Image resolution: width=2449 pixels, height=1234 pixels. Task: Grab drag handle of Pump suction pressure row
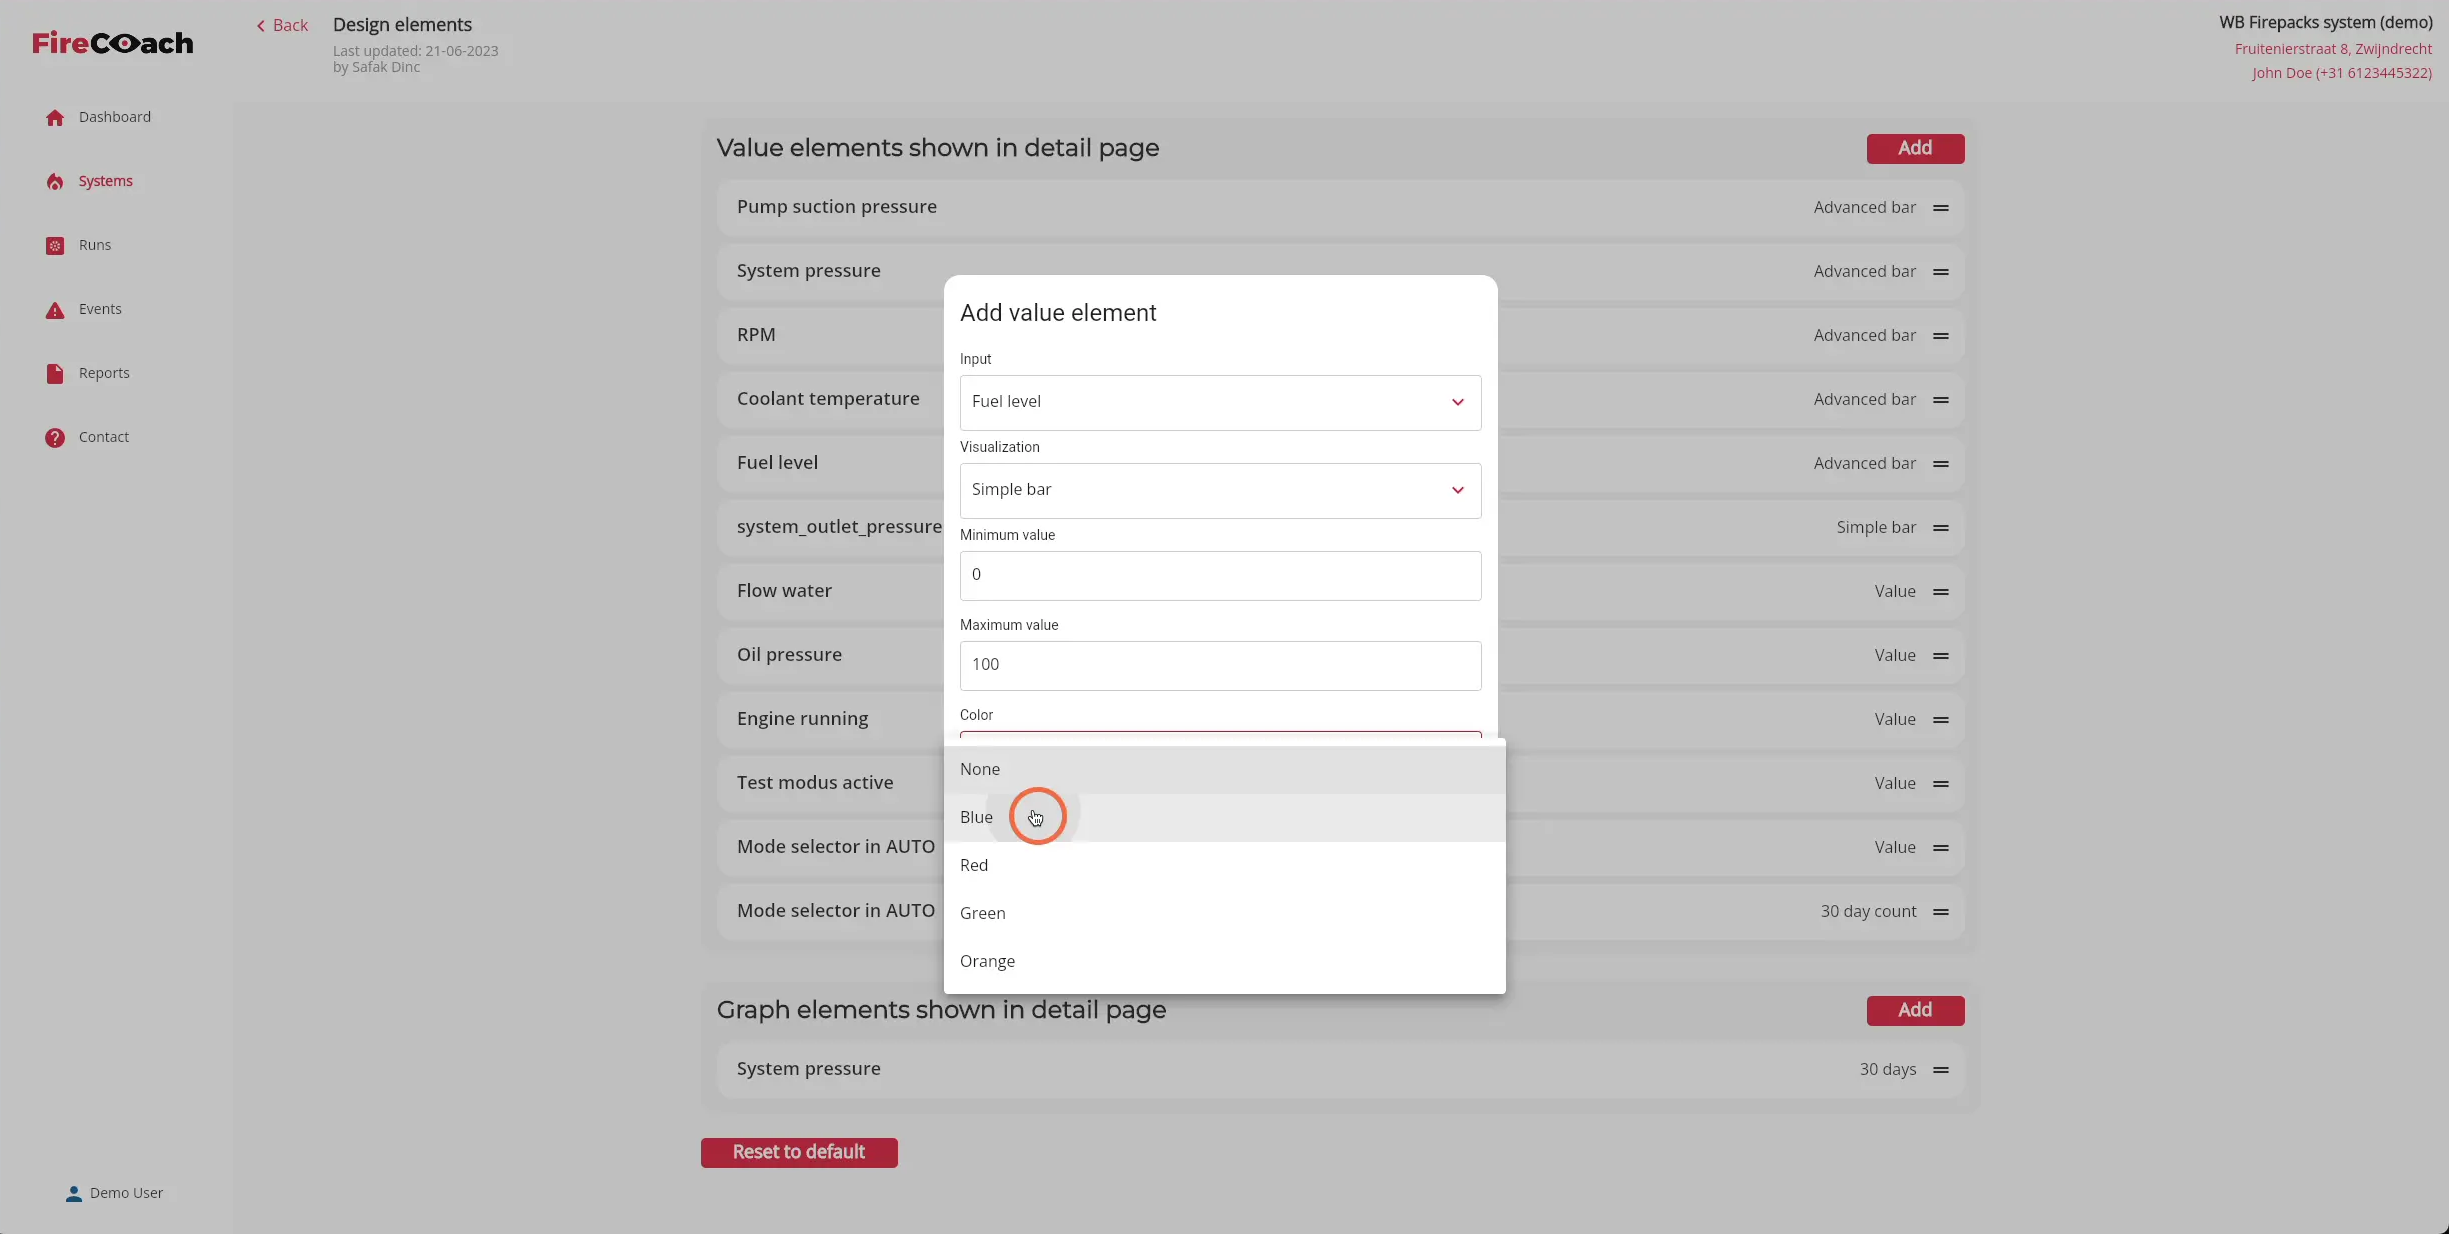tap(1941, 208)
